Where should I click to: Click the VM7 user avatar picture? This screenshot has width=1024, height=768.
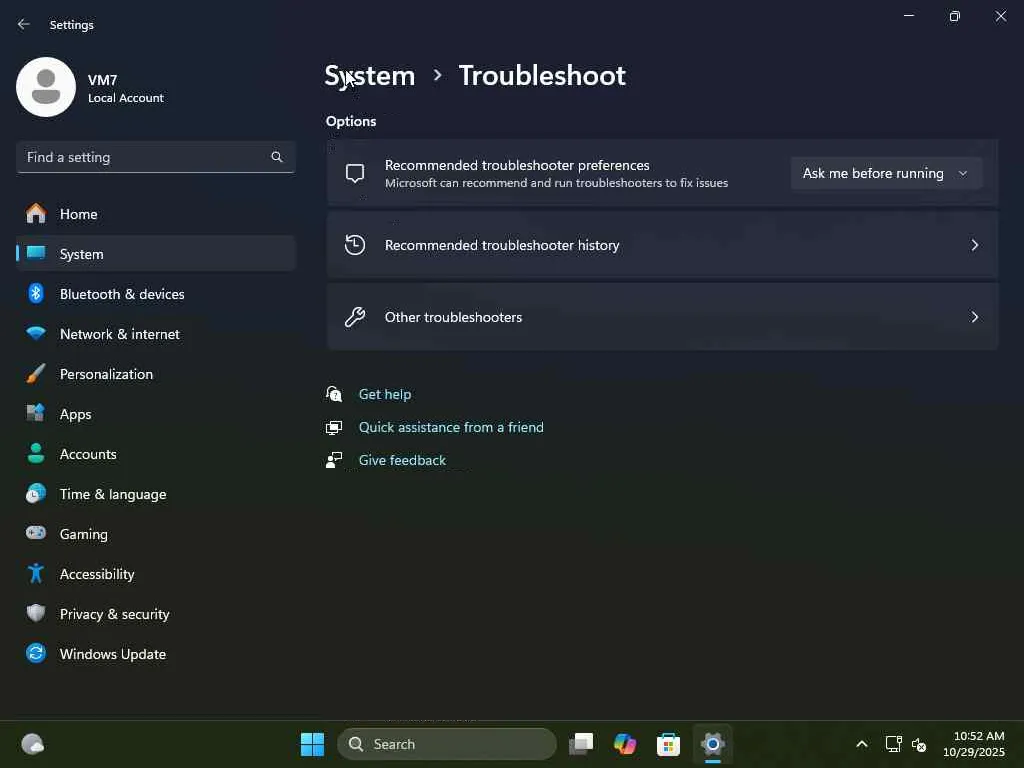[x=46, y=87]
